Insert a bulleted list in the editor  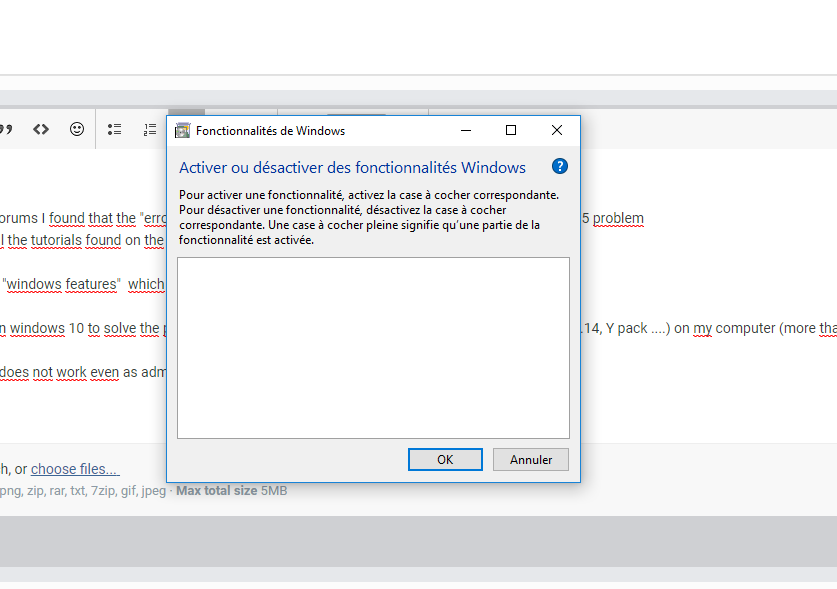pos(114,129)
